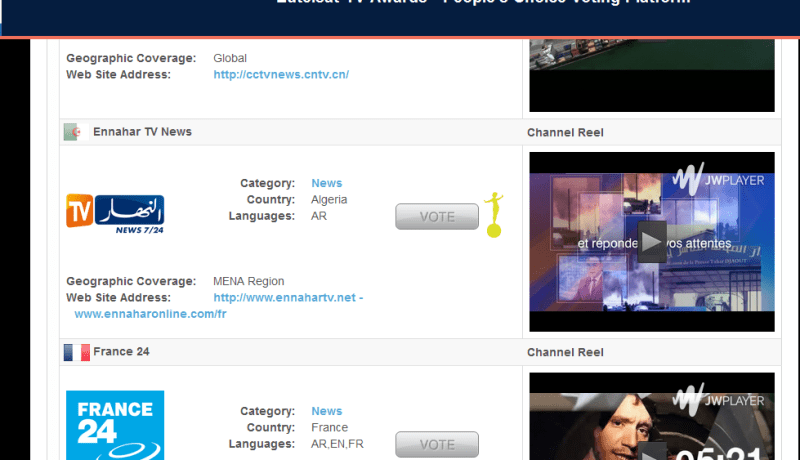800x460 pixels.
Task: Click the top channel reel video thumbnail
Action: coord(652,75)
